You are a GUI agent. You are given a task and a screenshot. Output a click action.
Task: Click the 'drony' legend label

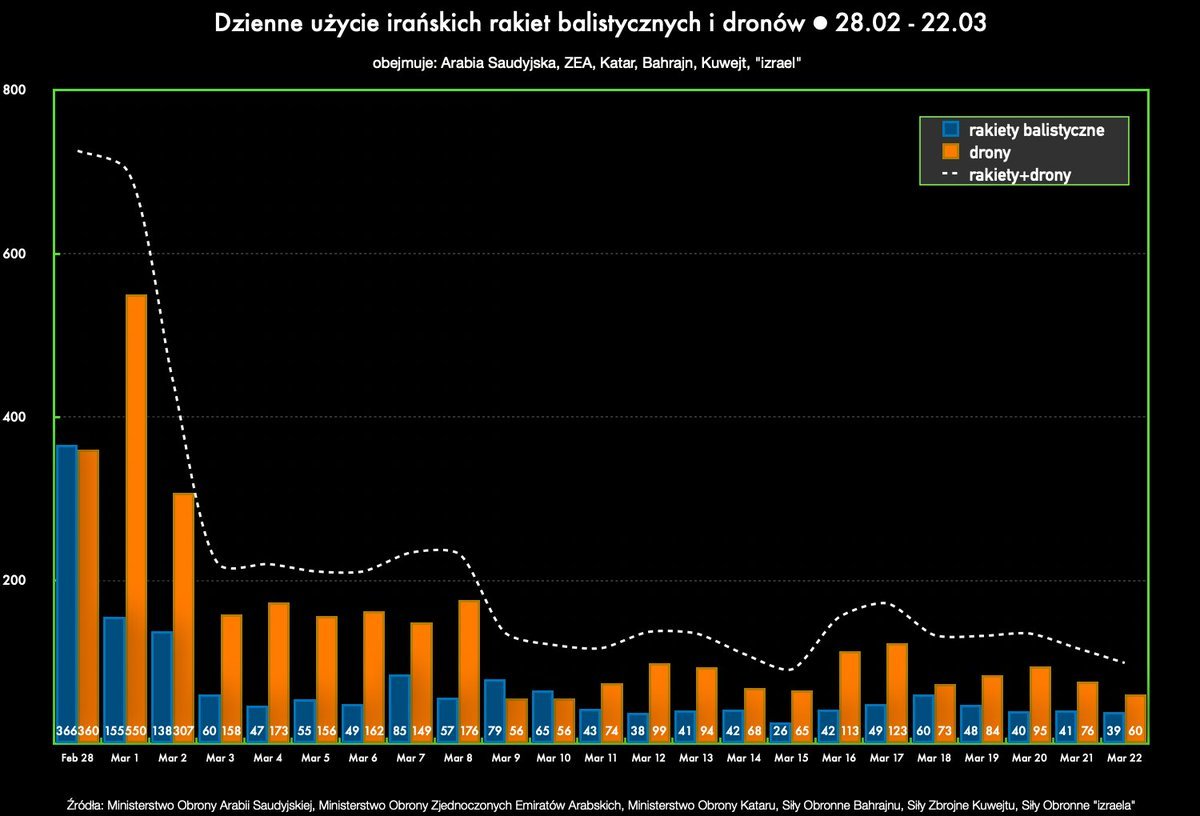click(x=989, y=153)
